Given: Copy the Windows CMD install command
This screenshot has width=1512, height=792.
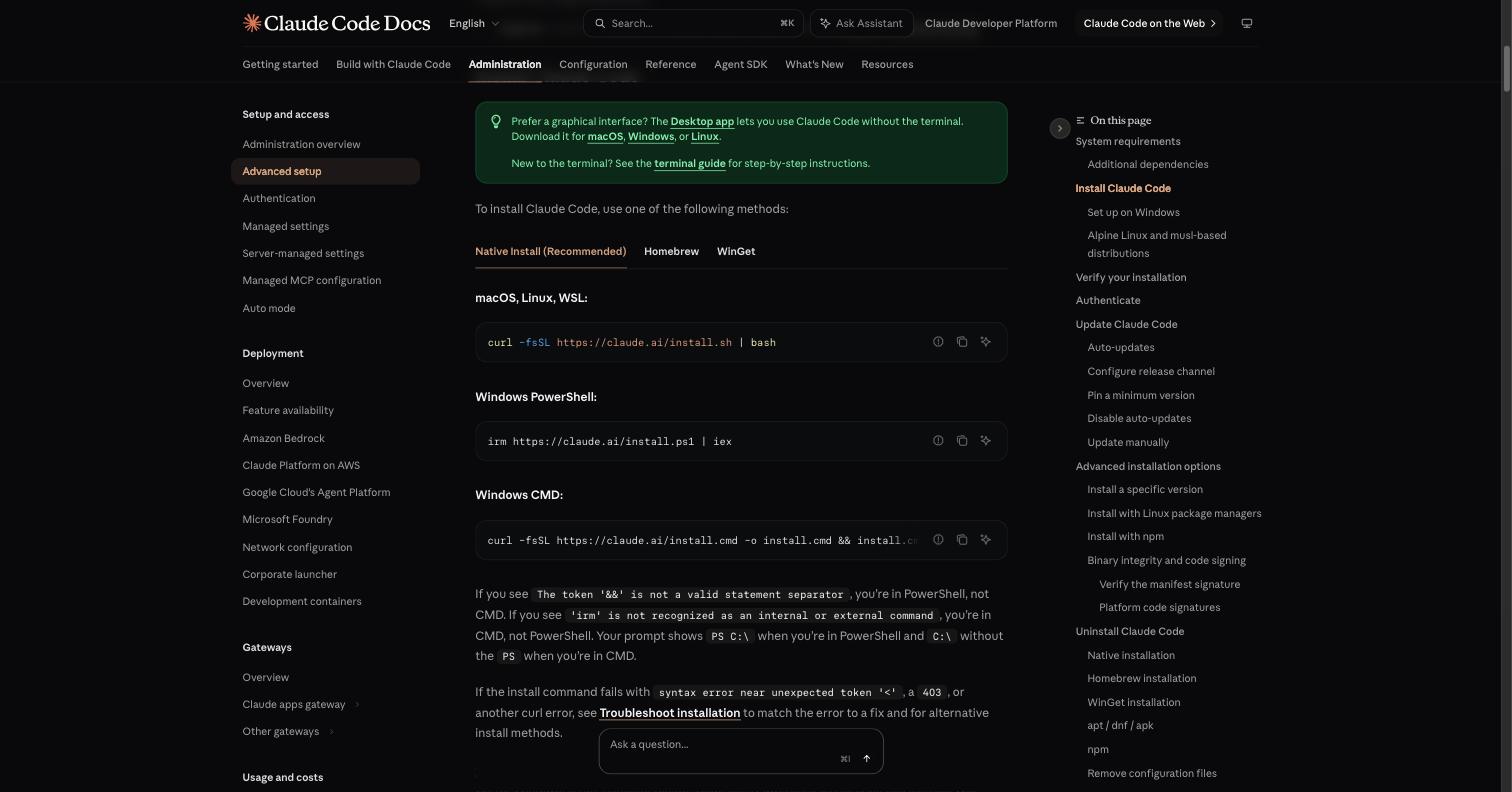Looking at the screenshot, I should click(962, 540).
